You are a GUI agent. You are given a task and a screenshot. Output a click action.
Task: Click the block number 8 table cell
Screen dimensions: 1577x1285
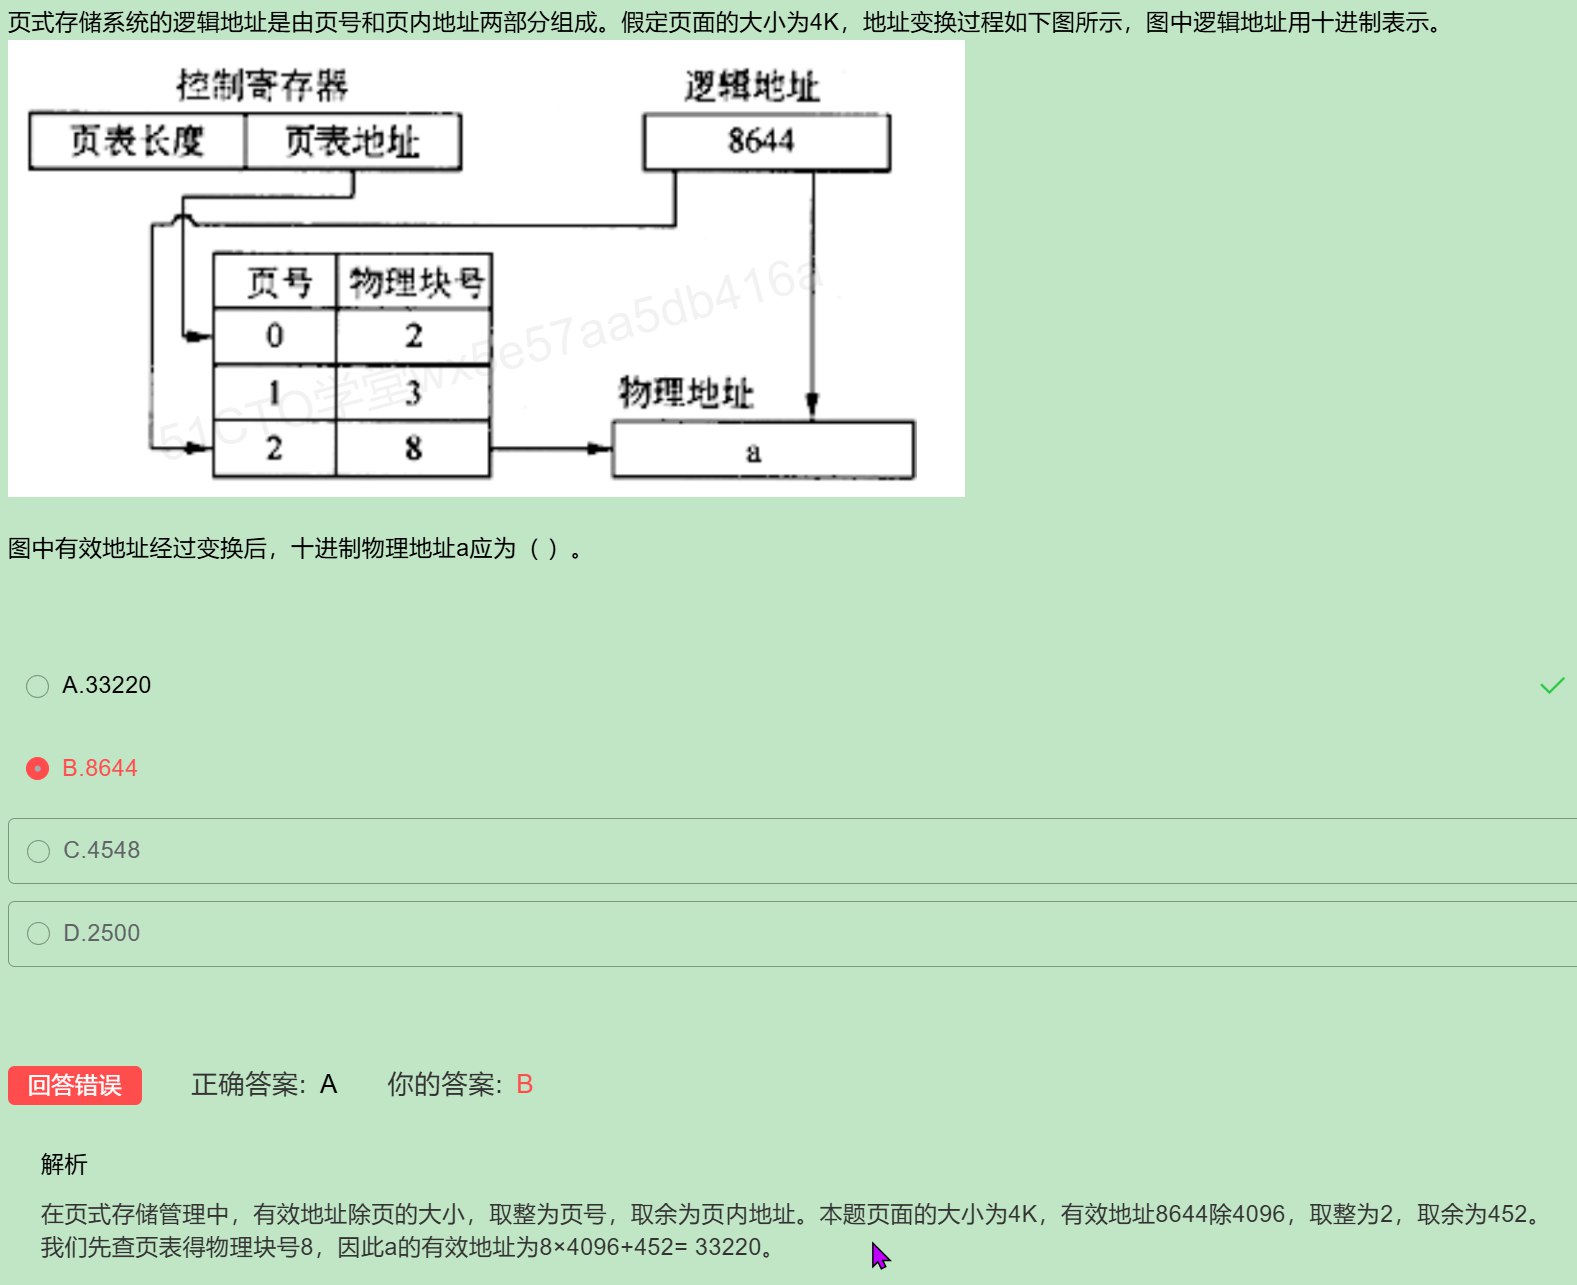click(414, 448)
